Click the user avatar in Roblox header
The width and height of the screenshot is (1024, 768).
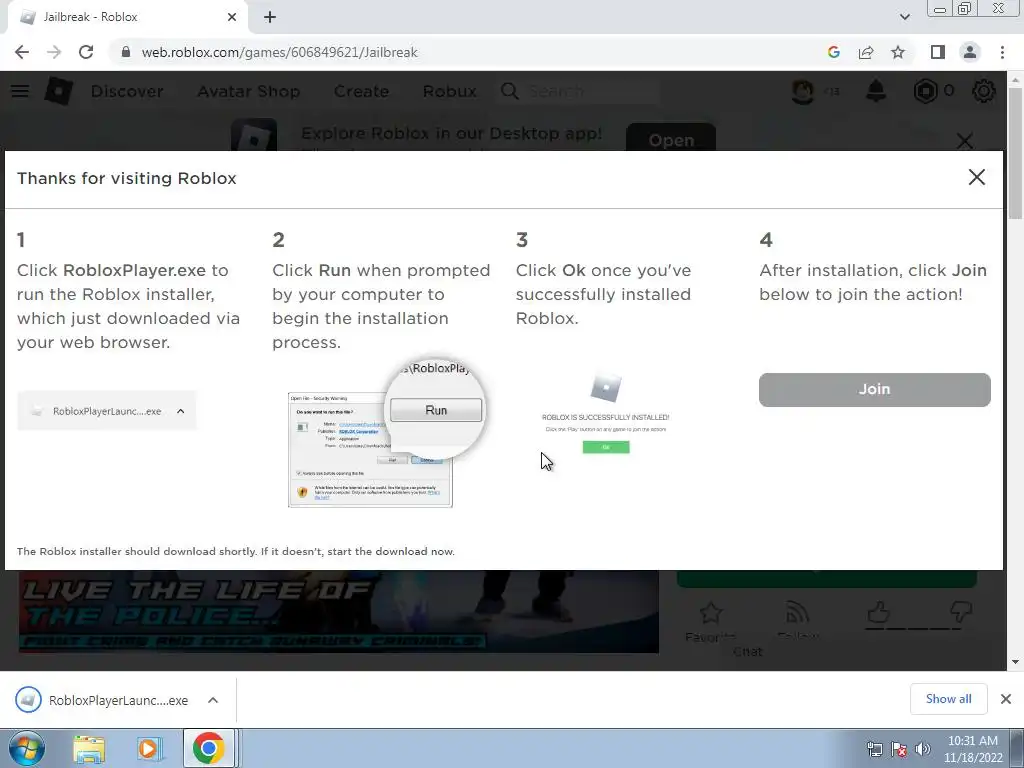(803, 91)
